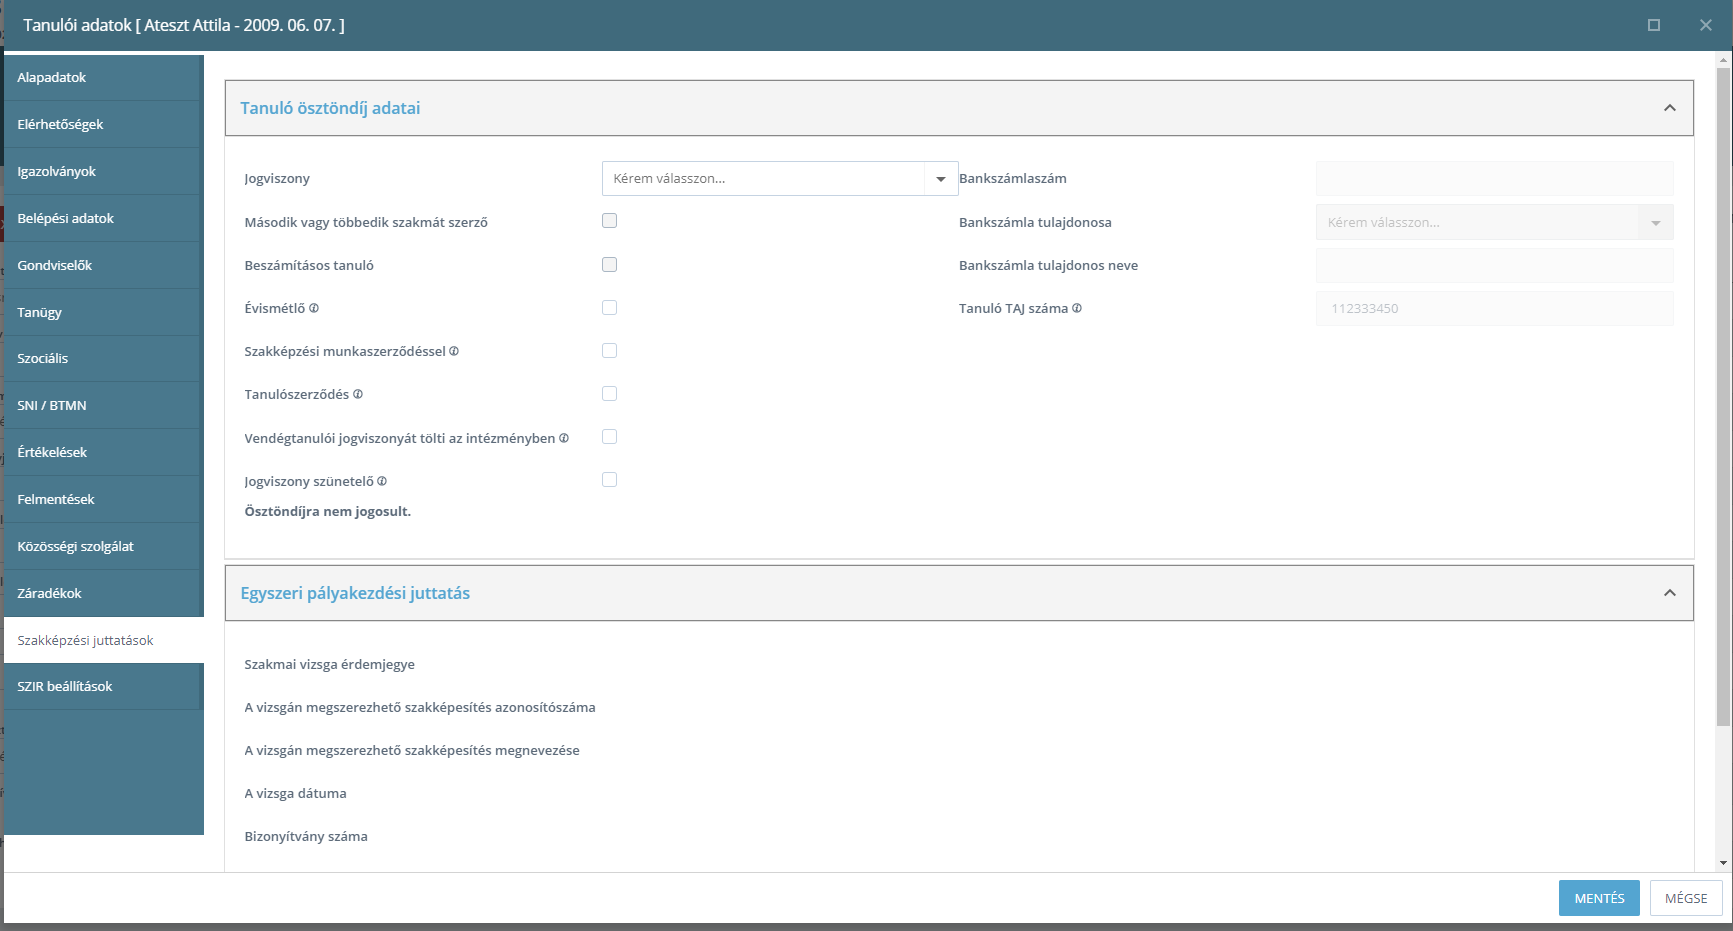
Task: Click info icon beside Vendégtanulói jogviszonyát label
Action: [564, 438]
